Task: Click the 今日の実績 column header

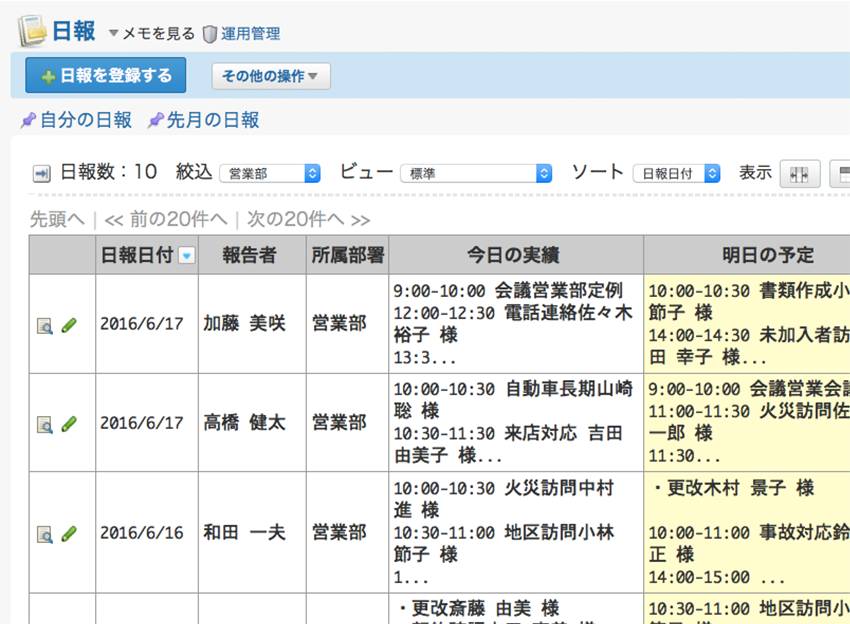Action: pos(515,255)
